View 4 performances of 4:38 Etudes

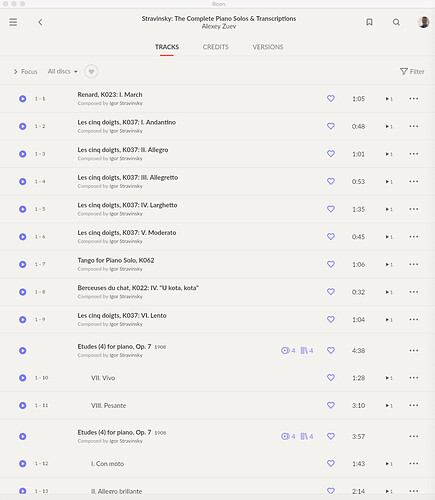click(x=288, y=351)
